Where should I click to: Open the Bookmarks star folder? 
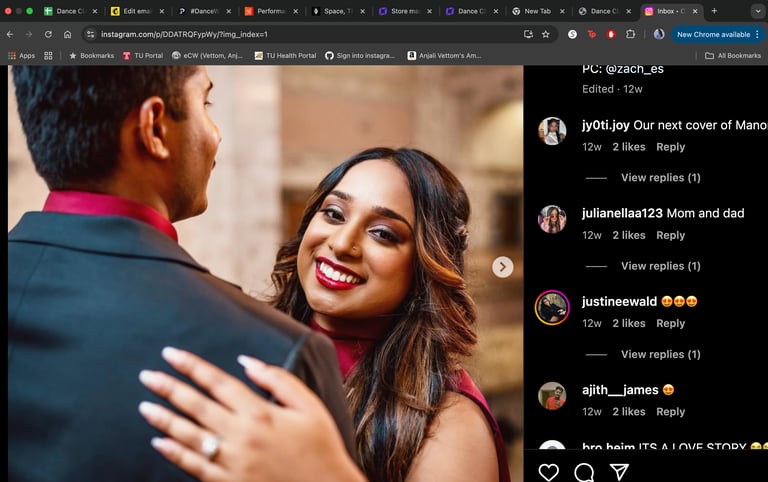coord(92,56)
